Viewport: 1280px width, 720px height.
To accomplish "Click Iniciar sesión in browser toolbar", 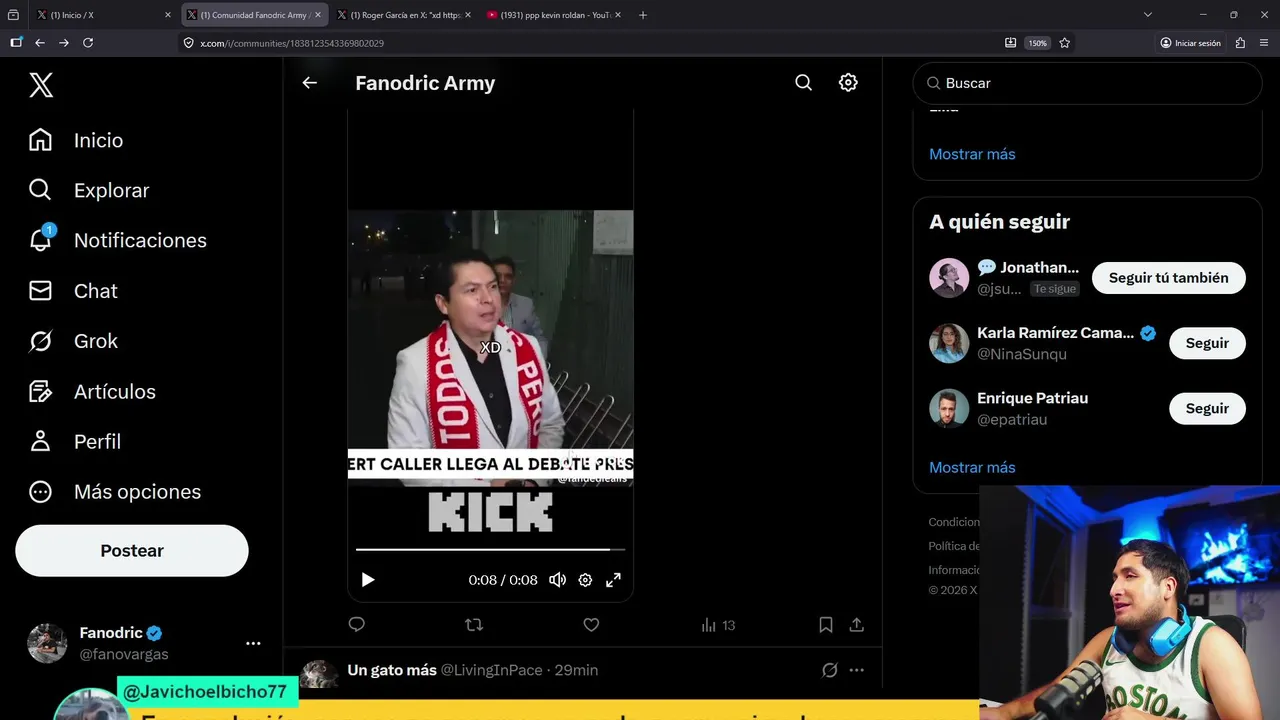I will (1191, 43).
